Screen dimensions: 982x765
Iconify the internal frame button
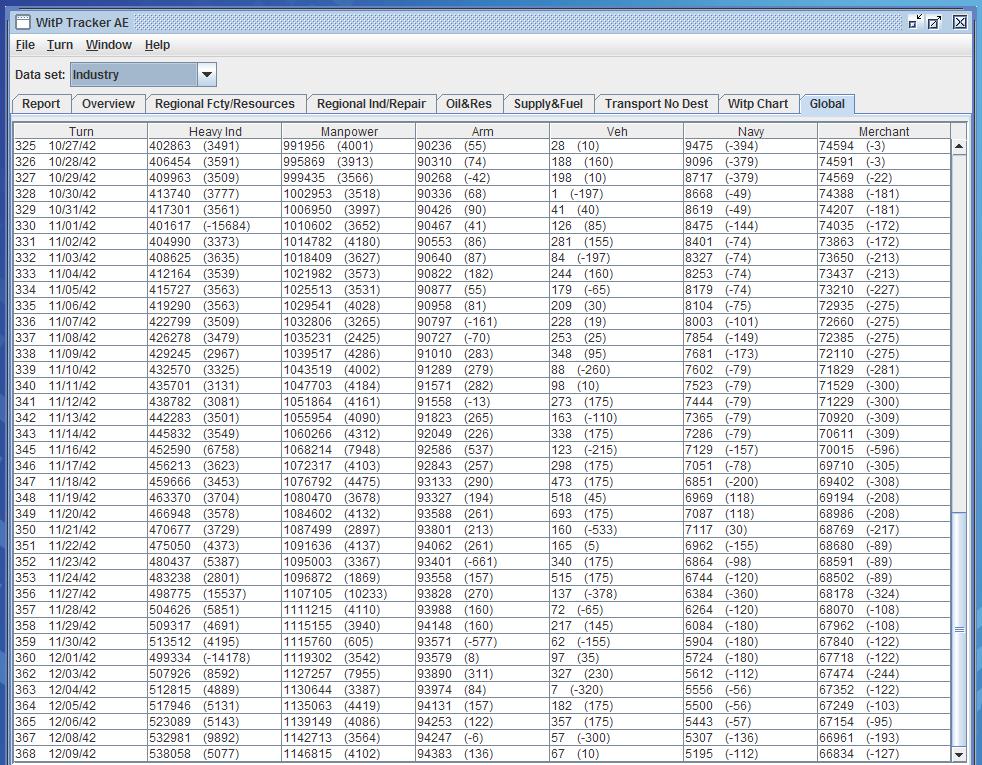[915, 23]
